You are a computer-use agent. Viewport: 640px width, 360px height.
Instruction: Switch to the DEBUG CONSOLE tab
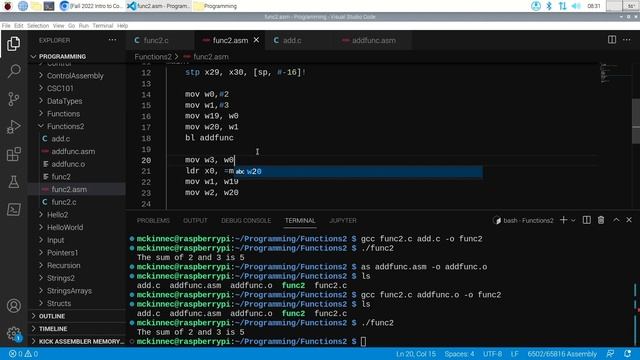click(246, 220)
